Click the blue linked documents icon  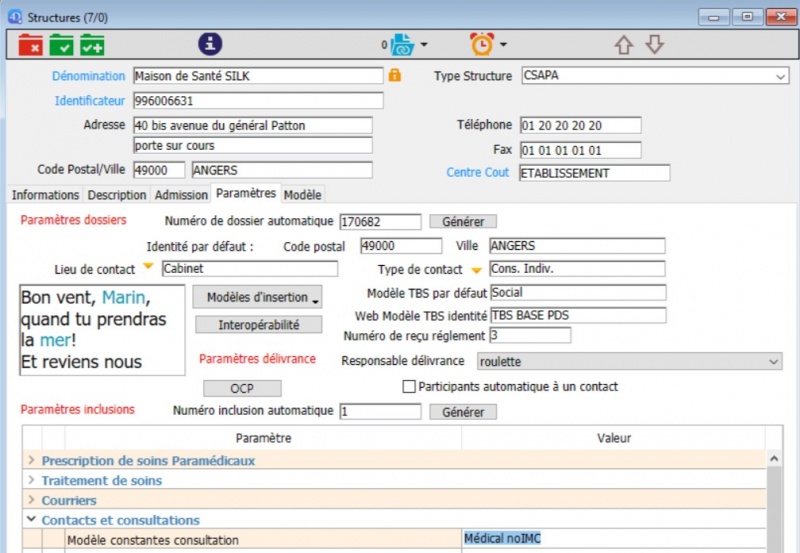click(x=401, y=45)
